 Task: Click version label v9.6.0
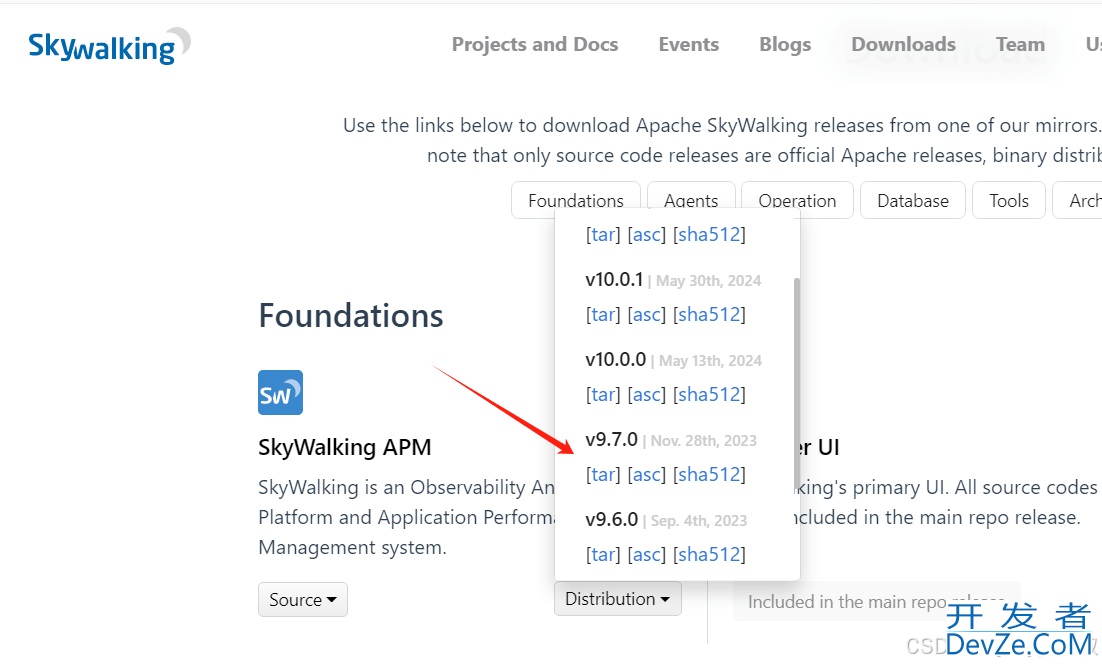point(611,520)
